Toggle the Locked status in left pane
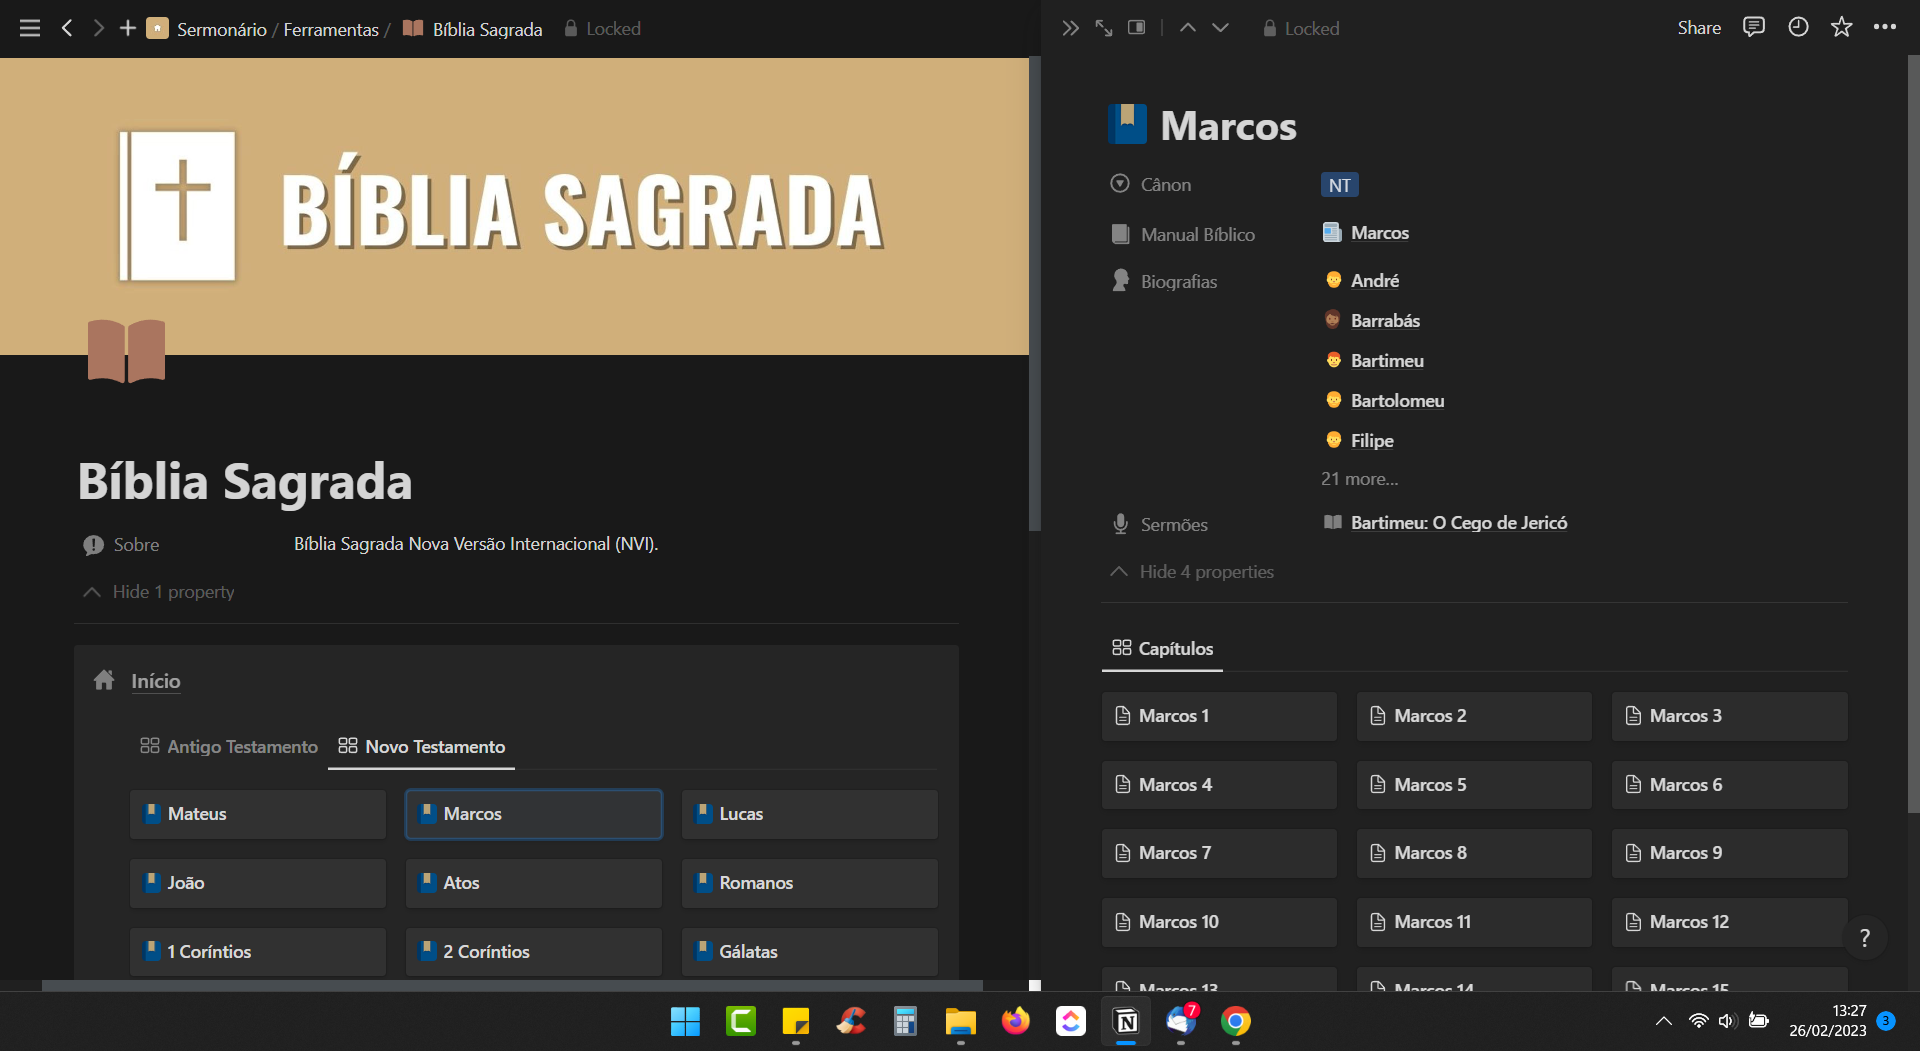 point(602,29)
